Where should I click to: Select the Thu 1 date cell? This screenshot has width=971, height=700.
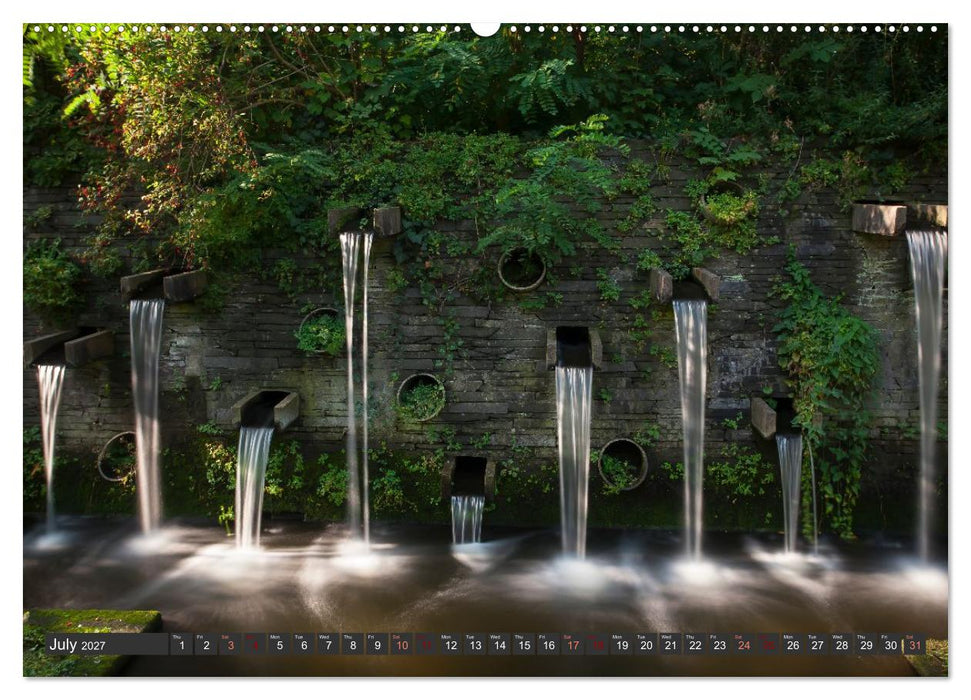point(181,644)
